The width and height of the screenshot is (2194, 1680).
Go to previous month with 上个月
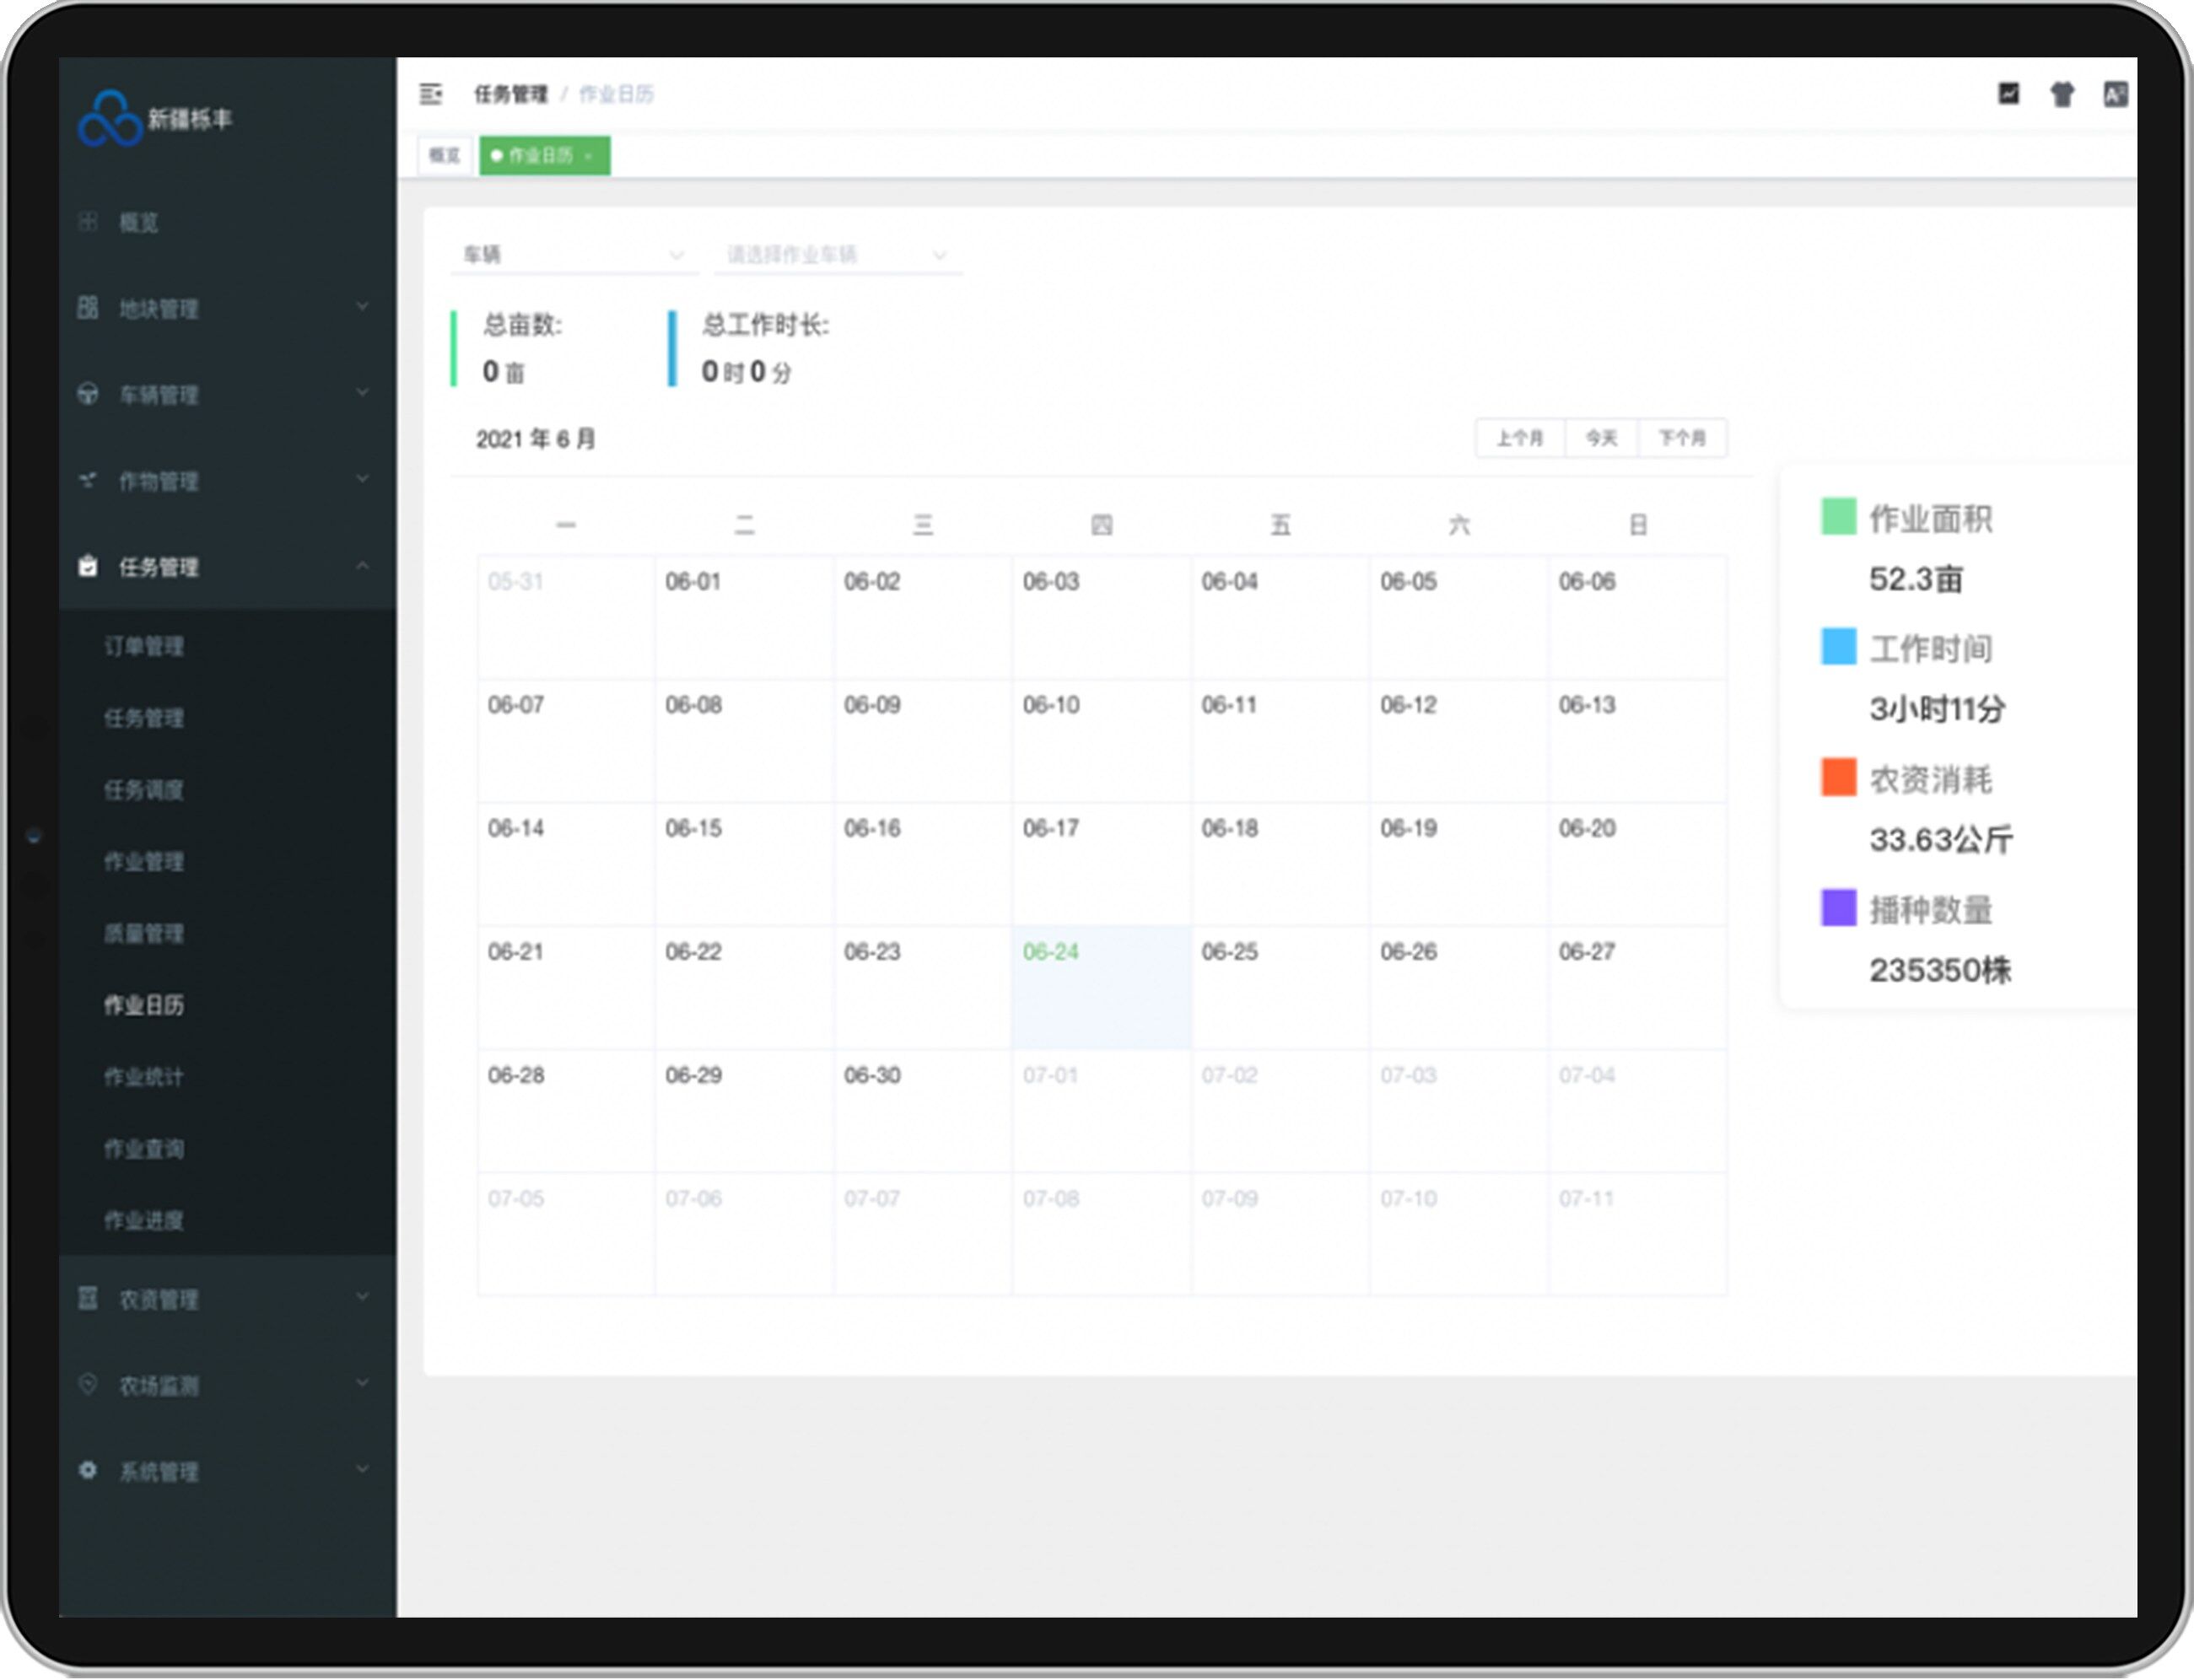coord(1519,438)
